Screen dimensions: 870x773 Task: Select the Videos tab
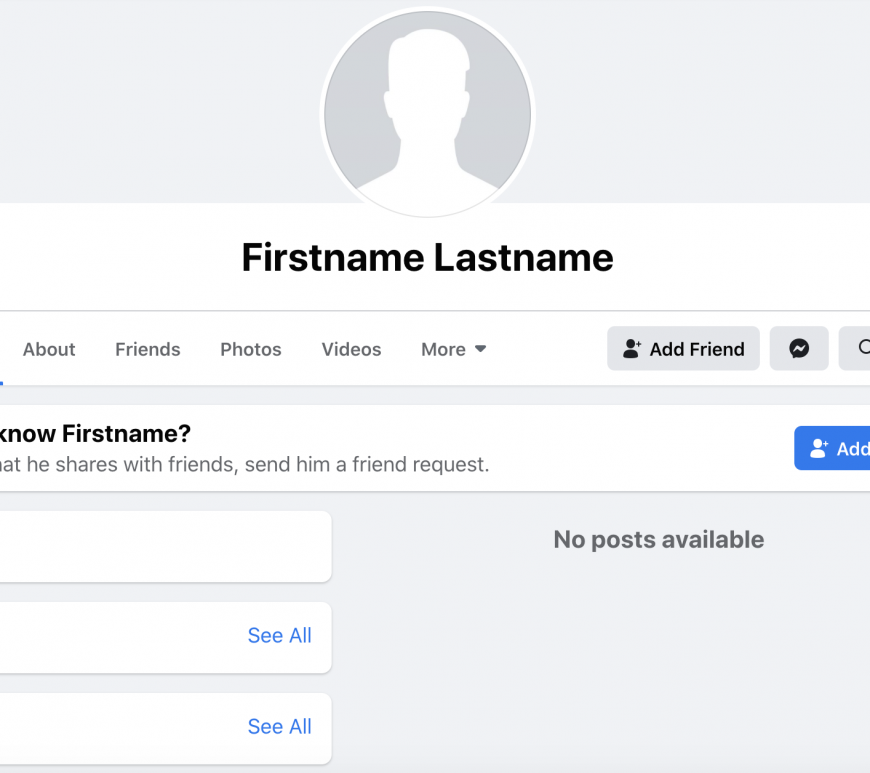(x=351, y=349)
